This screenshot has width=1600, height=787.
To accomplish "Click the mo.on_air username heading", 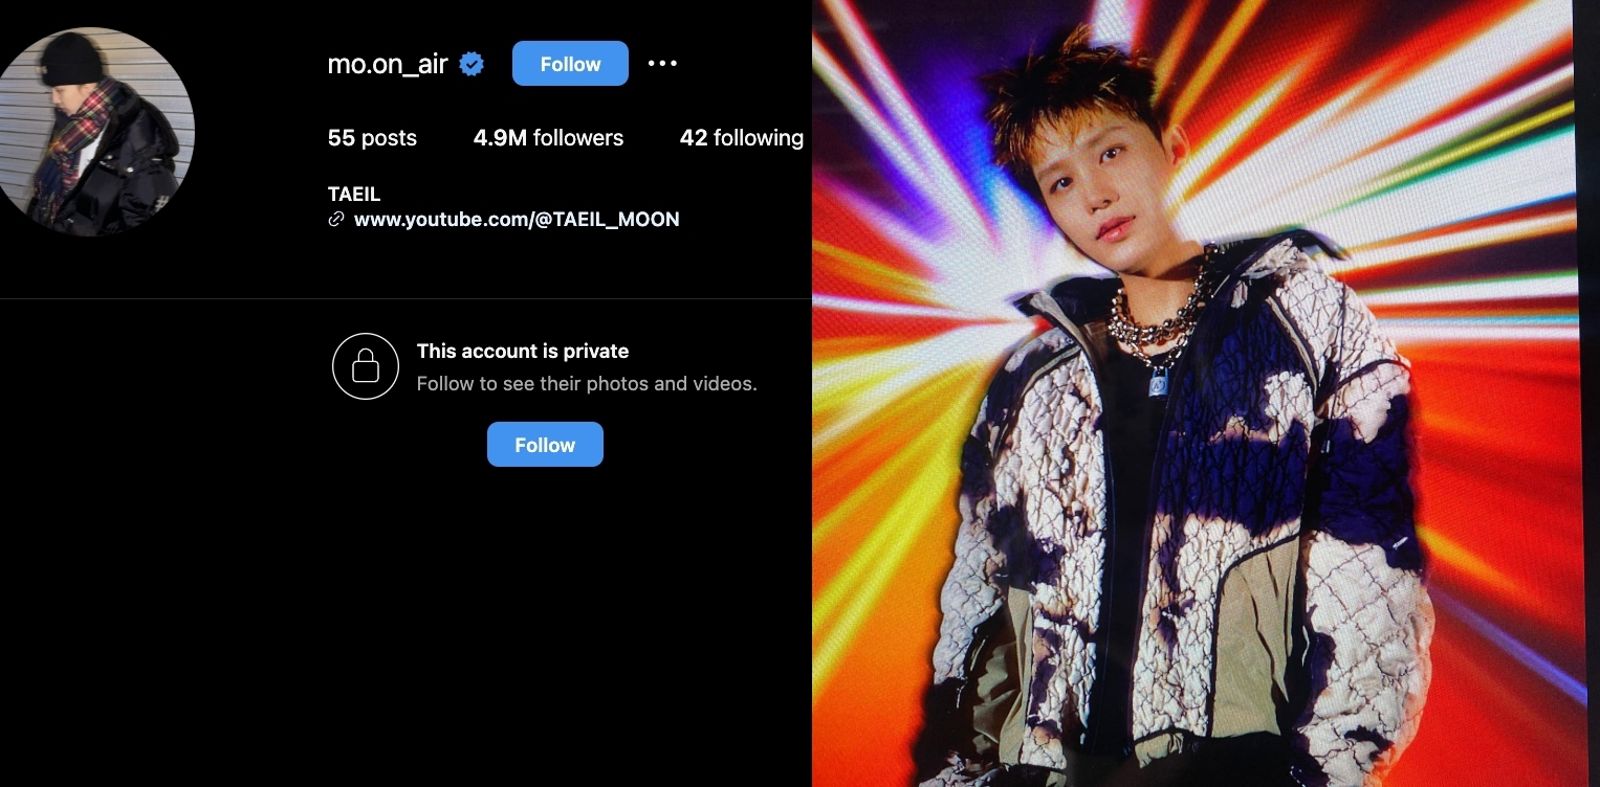I will 387,64.
